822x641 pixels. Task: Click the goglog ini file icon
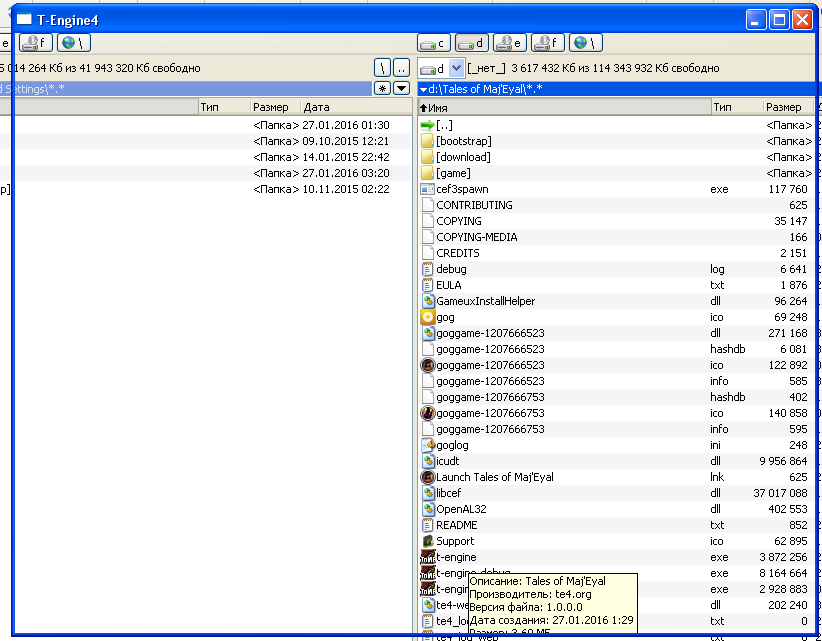coord(428,445)
